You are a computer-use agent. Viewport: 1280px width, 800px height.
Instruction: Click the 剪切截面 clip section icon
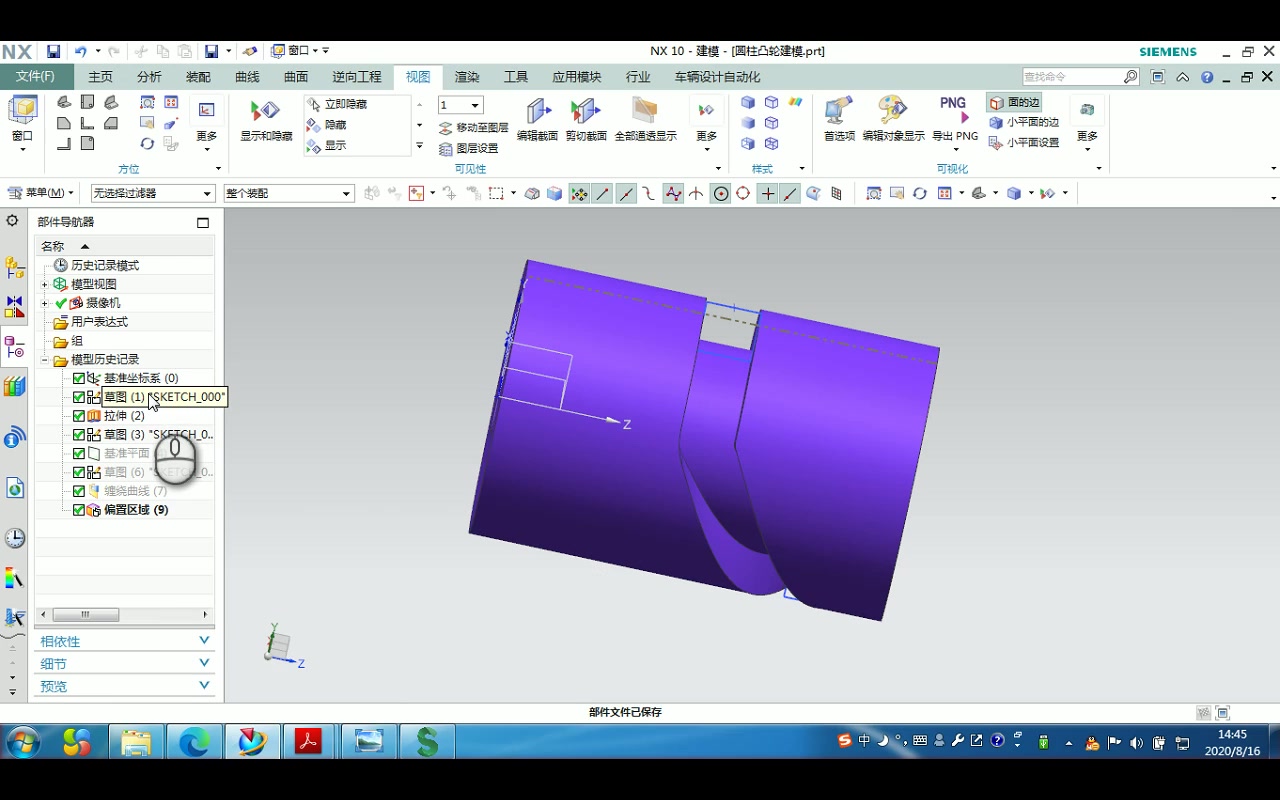point(586,120)
